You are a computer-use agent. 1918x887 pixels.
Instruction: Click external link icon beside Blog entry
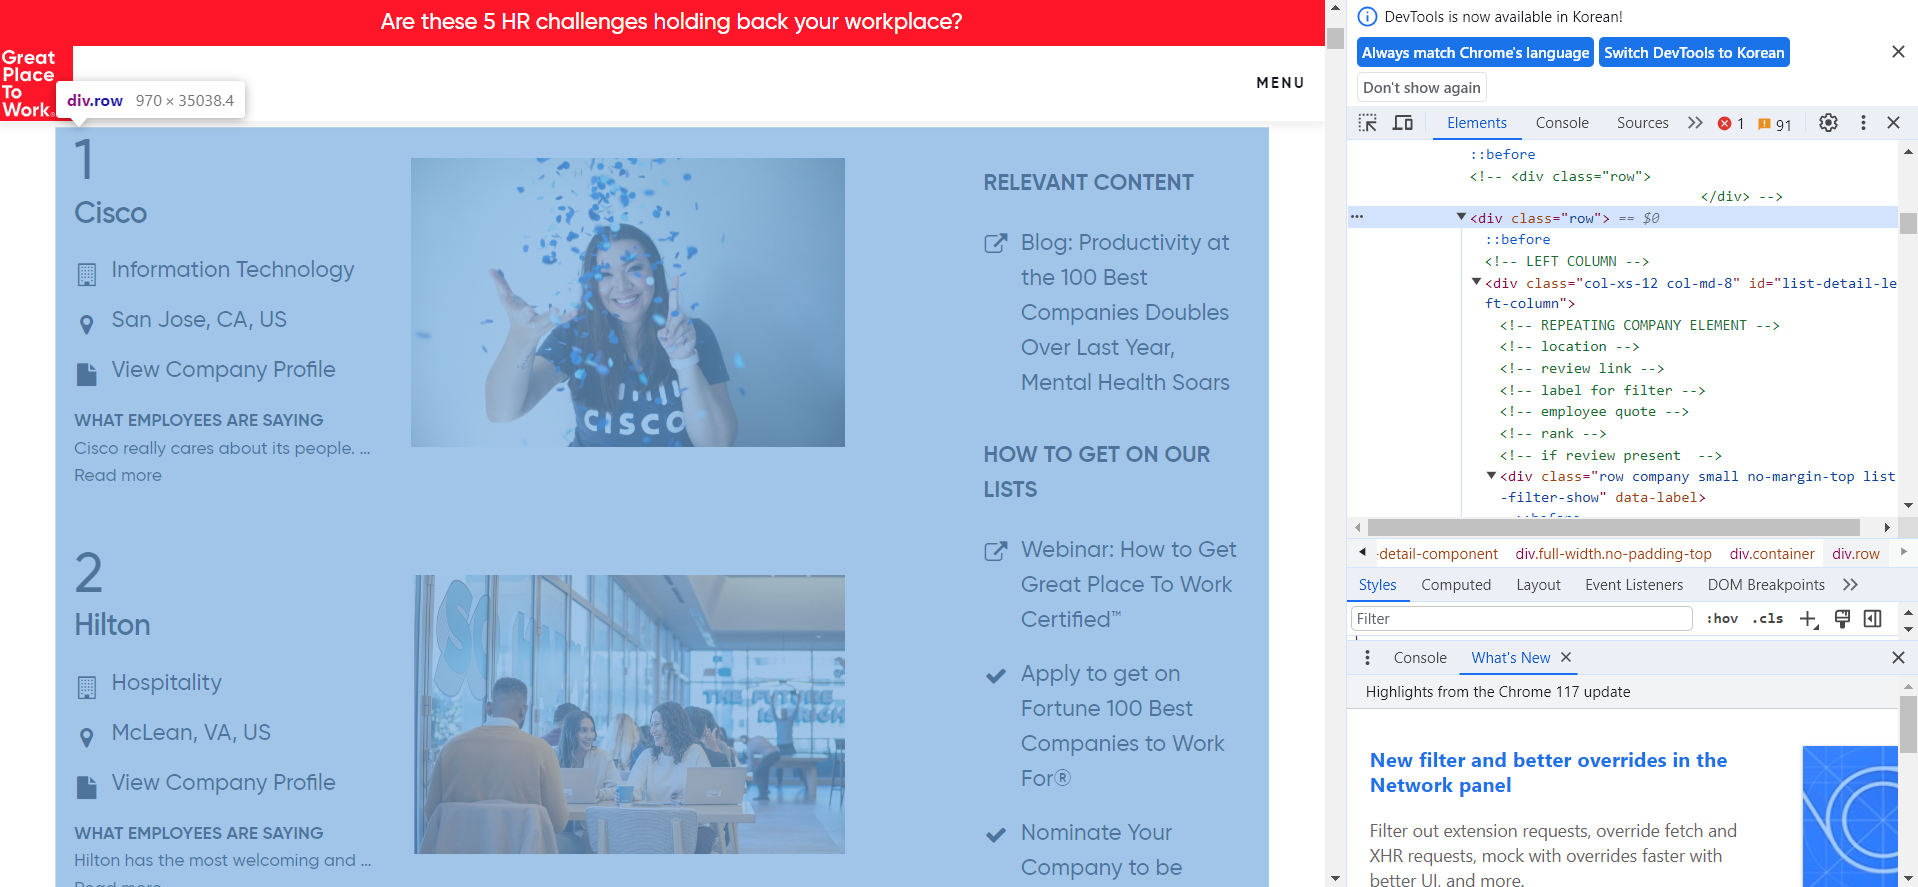click(995, 243)
